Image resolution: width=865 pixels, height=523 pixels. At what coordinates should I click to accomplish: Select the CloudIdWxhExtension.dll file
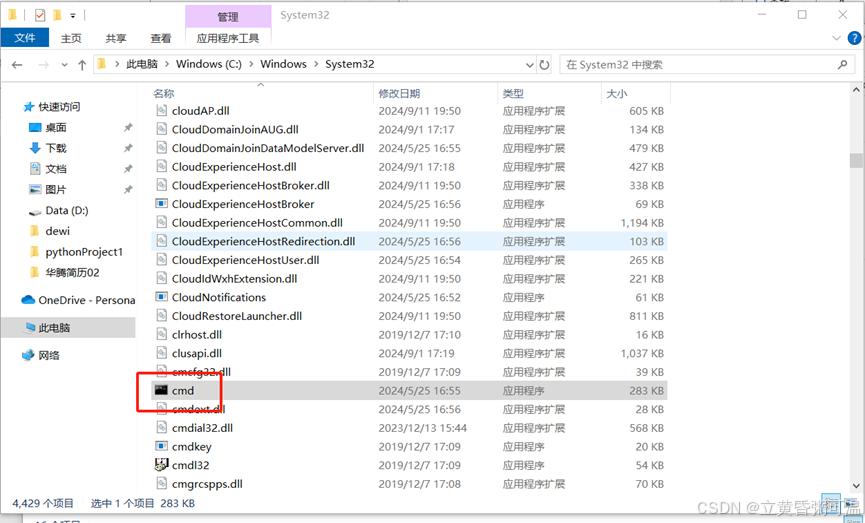409,279
